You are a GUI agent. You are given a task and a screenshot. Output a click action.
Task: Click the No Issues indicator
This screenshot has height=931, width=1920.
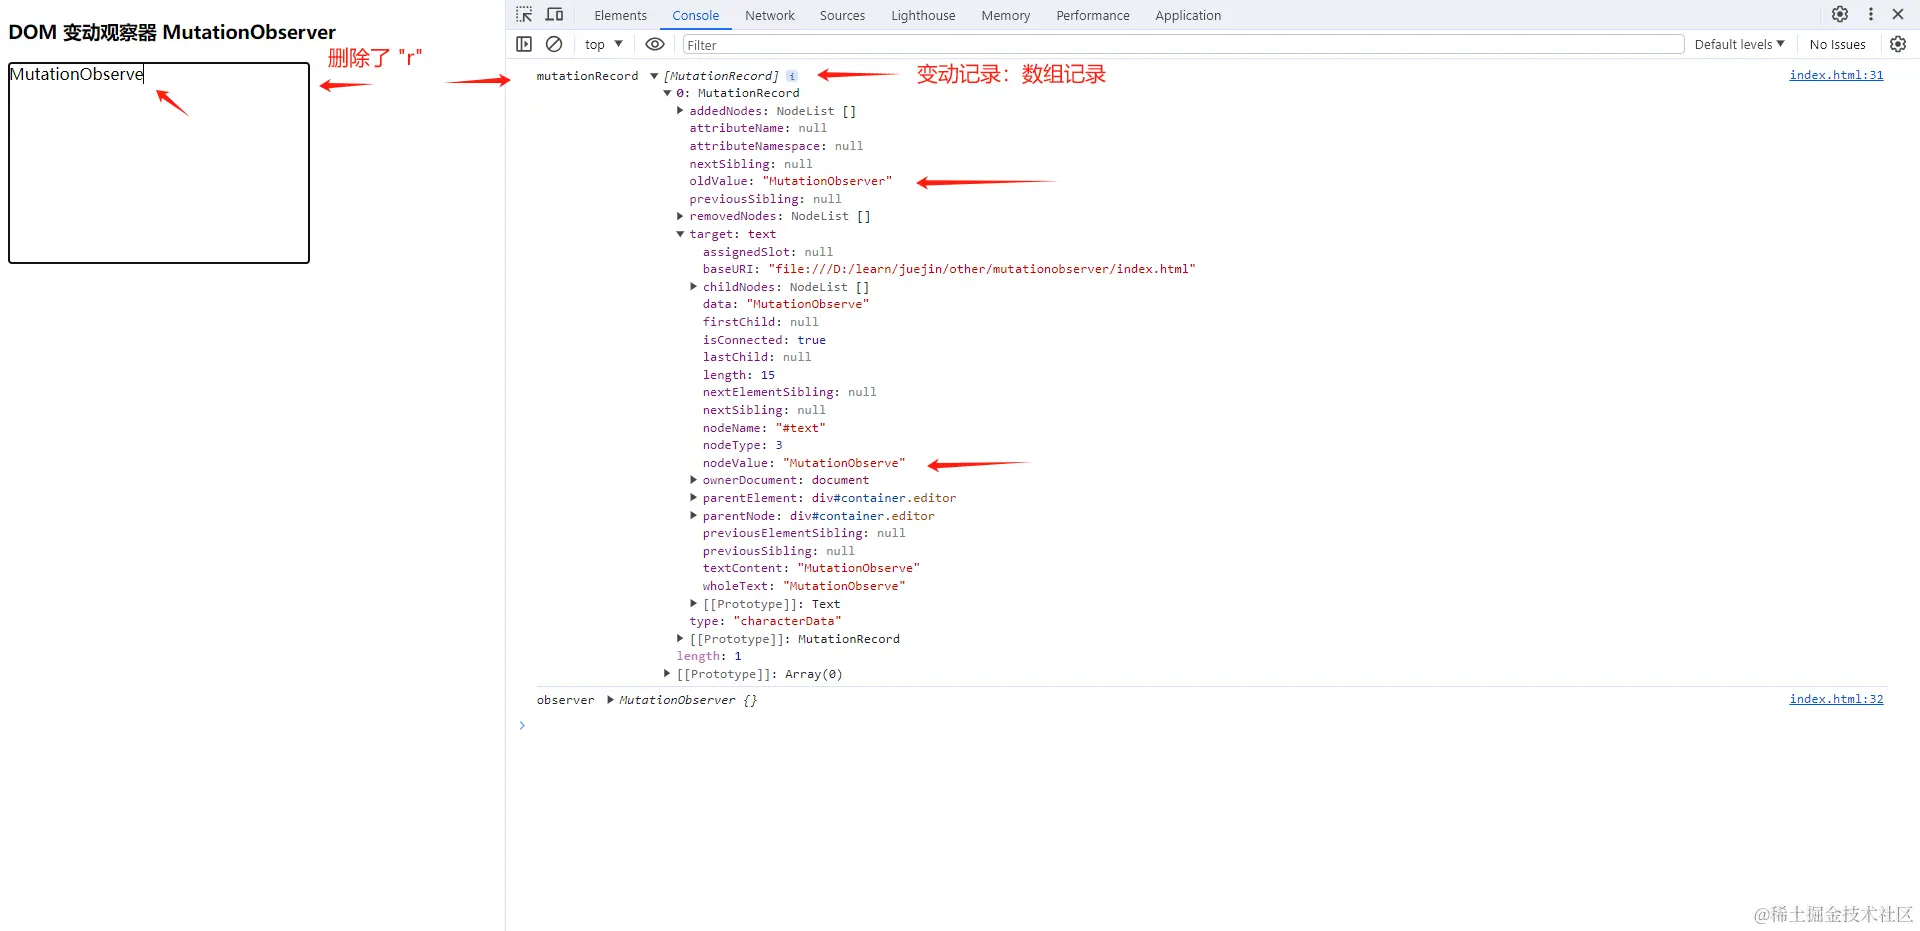1838,44
